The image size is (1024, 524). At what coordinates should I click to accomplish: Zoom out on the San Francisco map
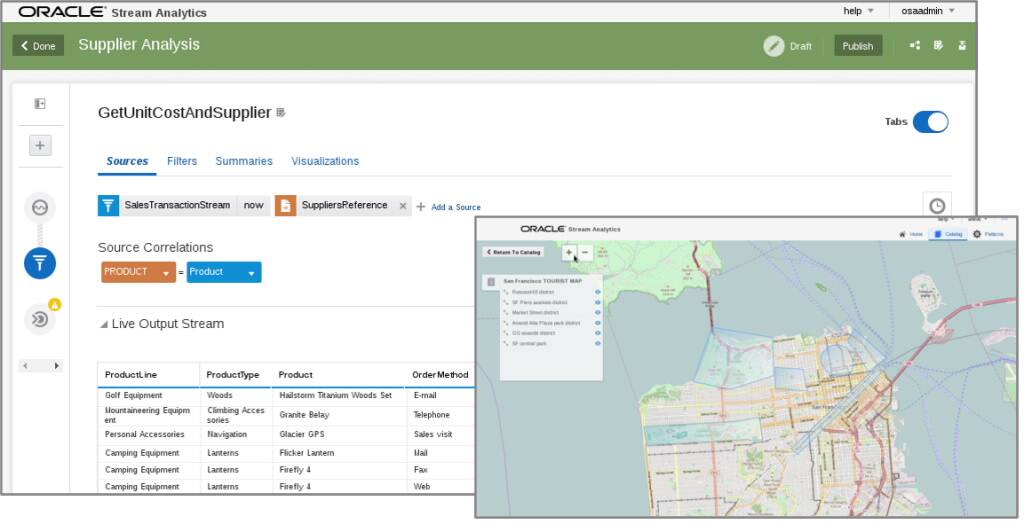click(586, 253)
